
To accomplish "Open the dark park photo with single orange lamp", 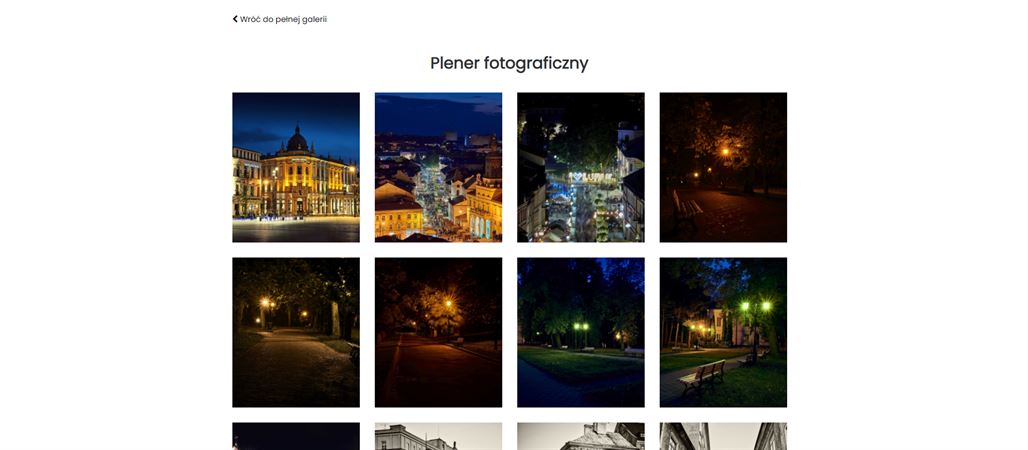I will [x=723, y=167].
